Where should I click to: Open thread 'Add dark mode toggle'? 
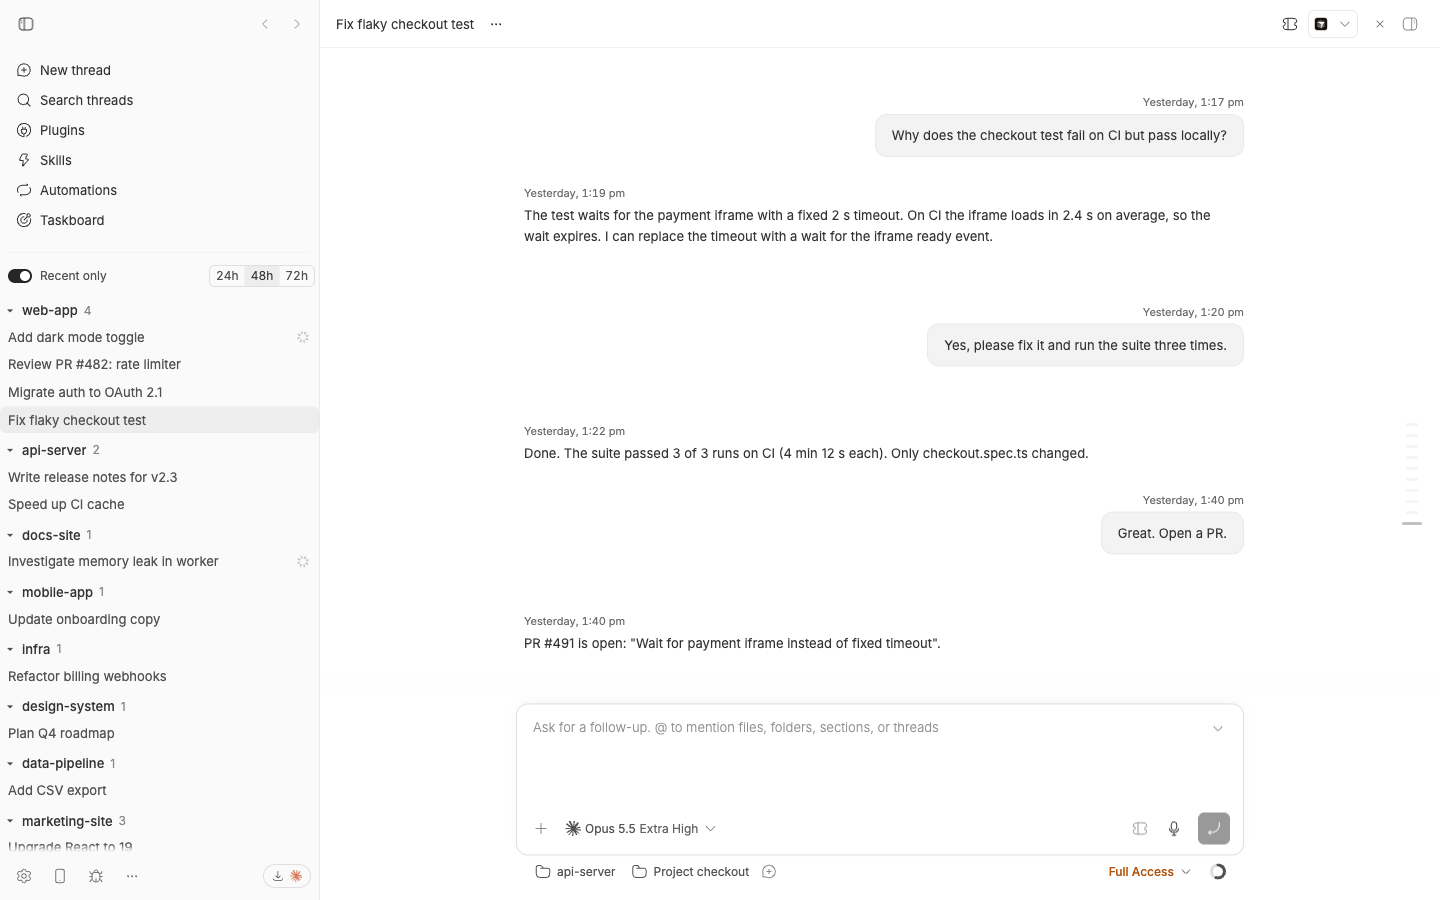(x=160, y=338)
